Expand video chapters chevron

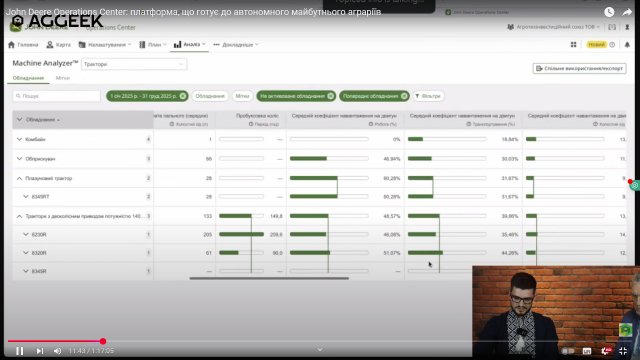click(x=320, y=350)
